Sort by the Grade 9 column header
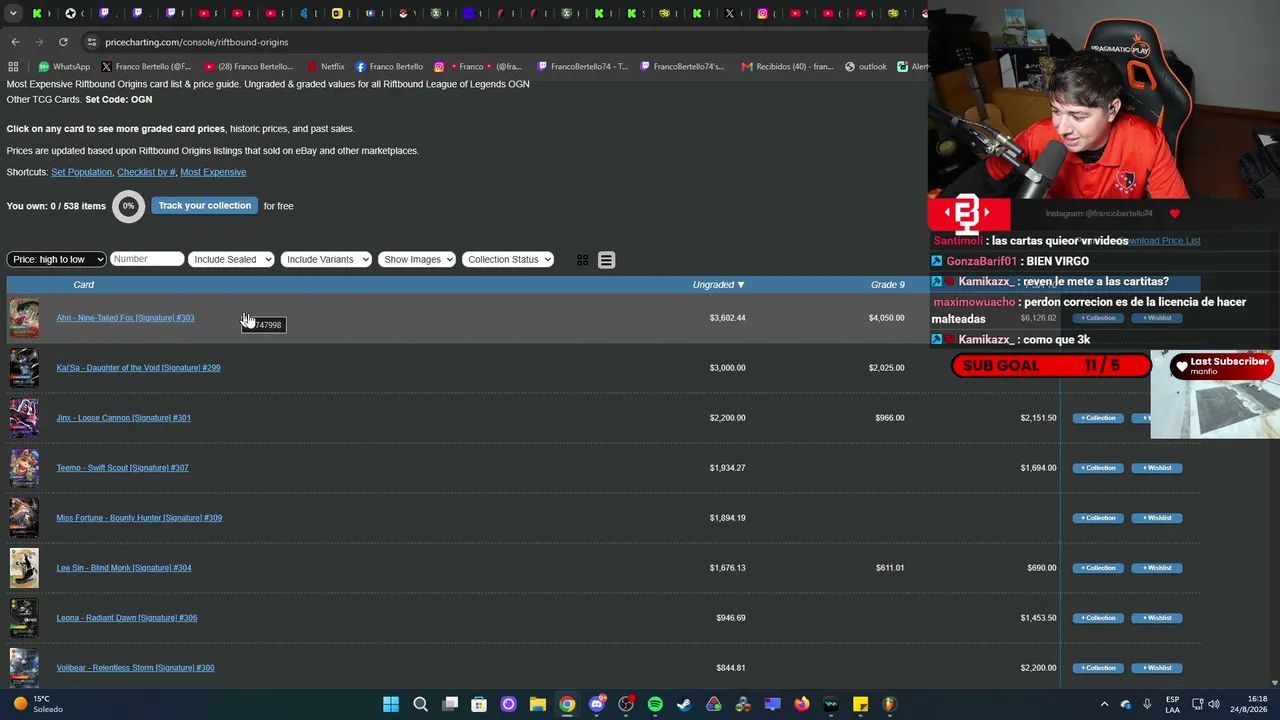Image resolution: width=1280 pixels, height=720 pixels. point(887,285)
